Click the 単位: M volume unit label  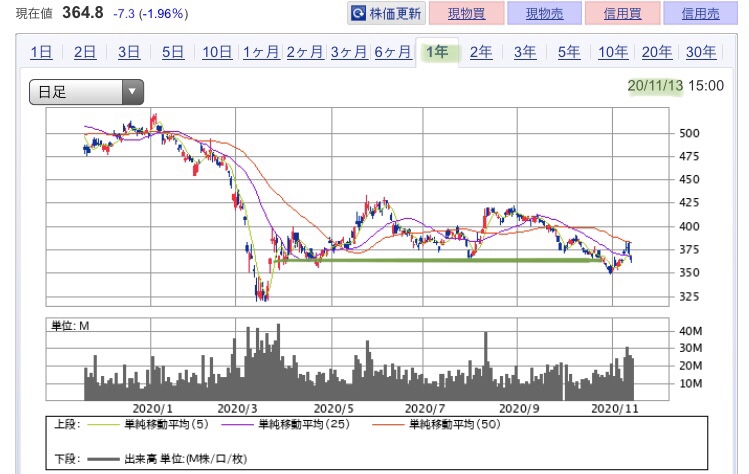pos(70,326)
